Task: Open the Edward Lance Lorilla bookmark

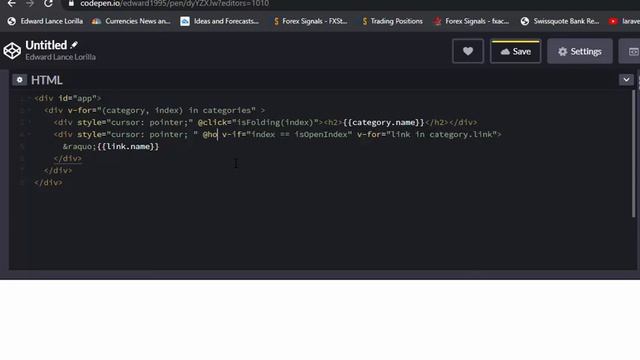Action: click(45, 21)
